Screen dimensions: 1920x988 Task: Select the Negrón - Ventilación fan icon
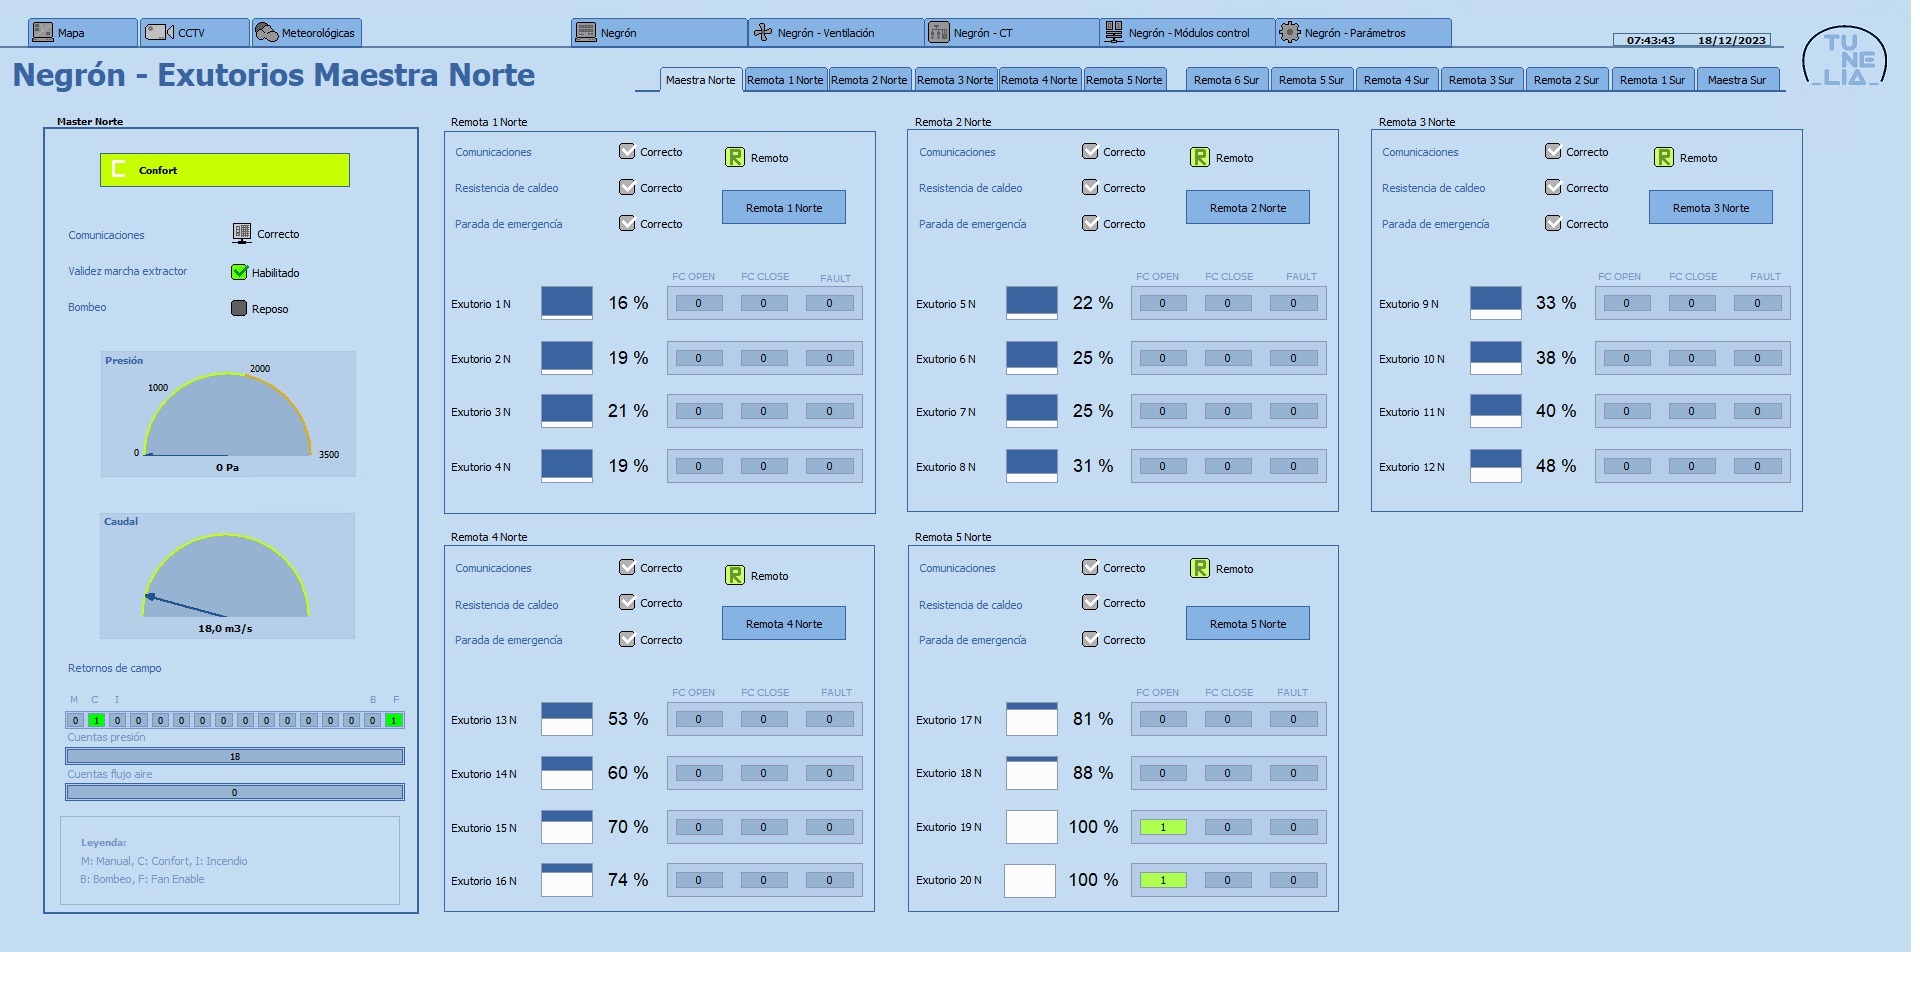click(x=763, y=32)
